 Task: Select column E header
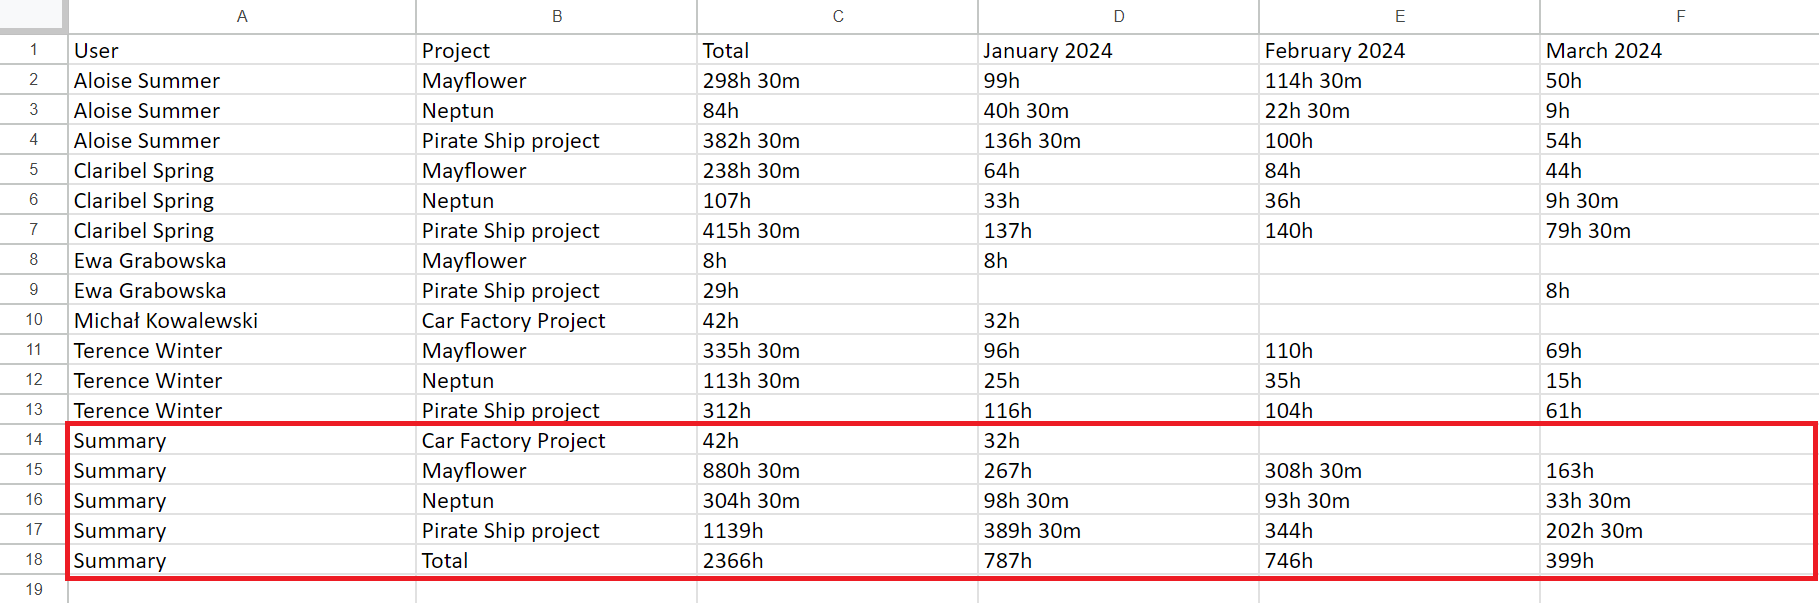point(1400,16)
